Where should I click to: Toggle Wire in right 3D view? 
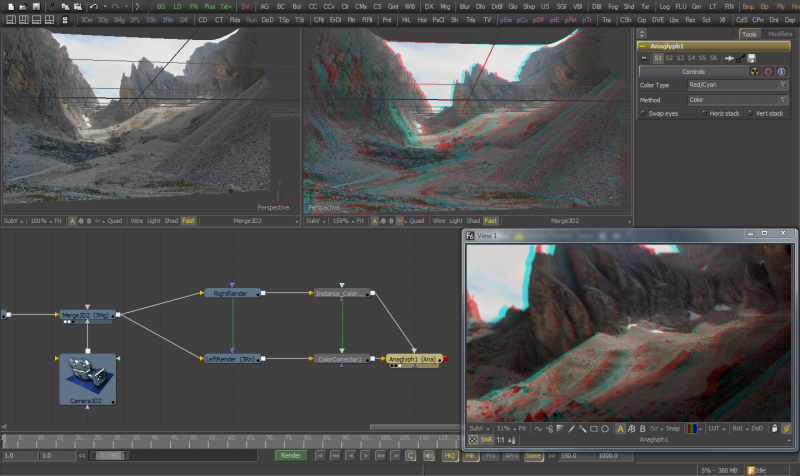point(439,221)
